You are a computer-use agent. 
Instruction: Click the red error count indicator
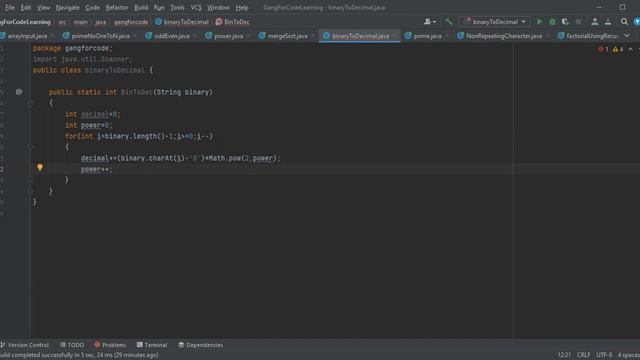pos(603,49)
